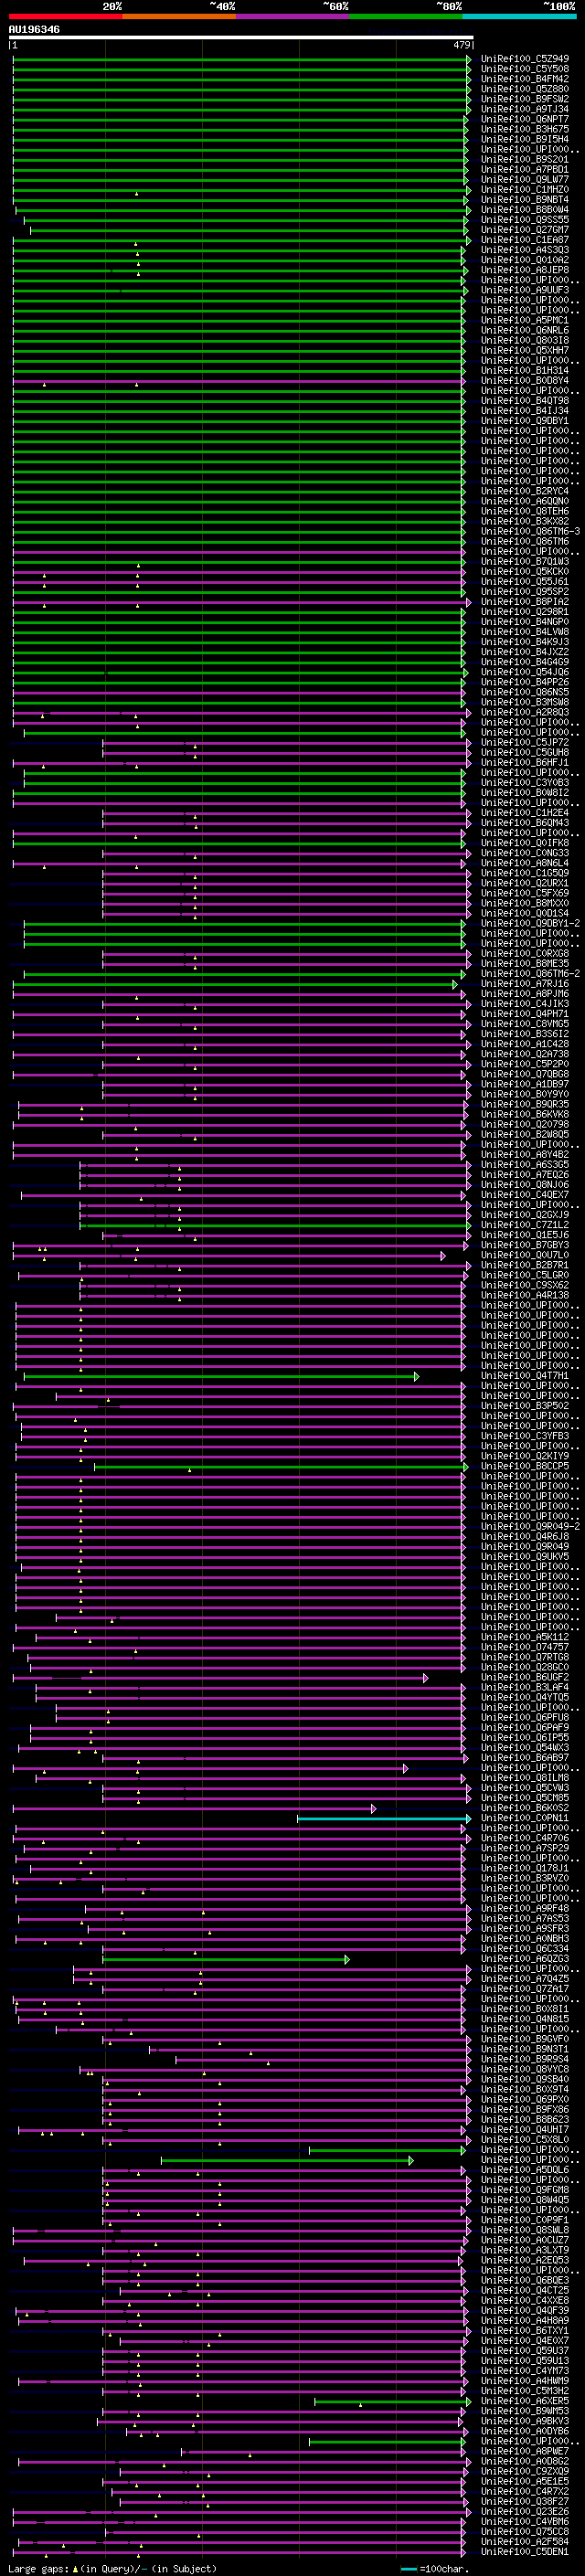Select hit label UniRef100_Q9SS55
This screenshot has height=2576, width=585.
point(525,220)
